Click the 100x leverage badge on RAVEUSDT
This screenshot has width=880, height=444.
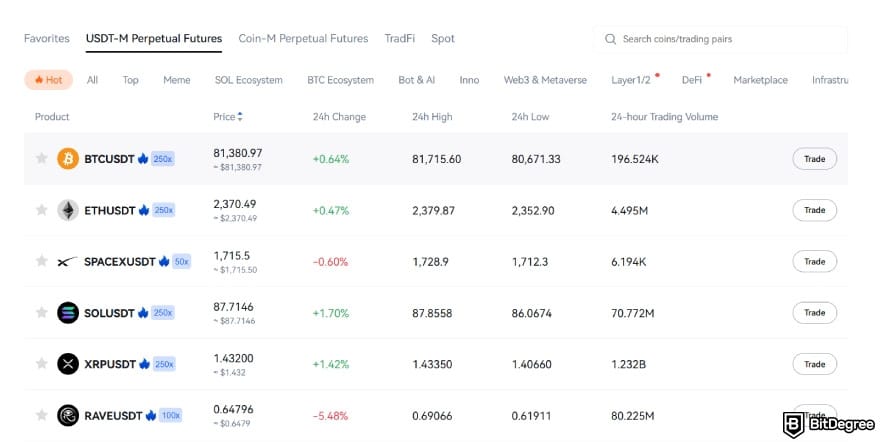click(171, 415)
